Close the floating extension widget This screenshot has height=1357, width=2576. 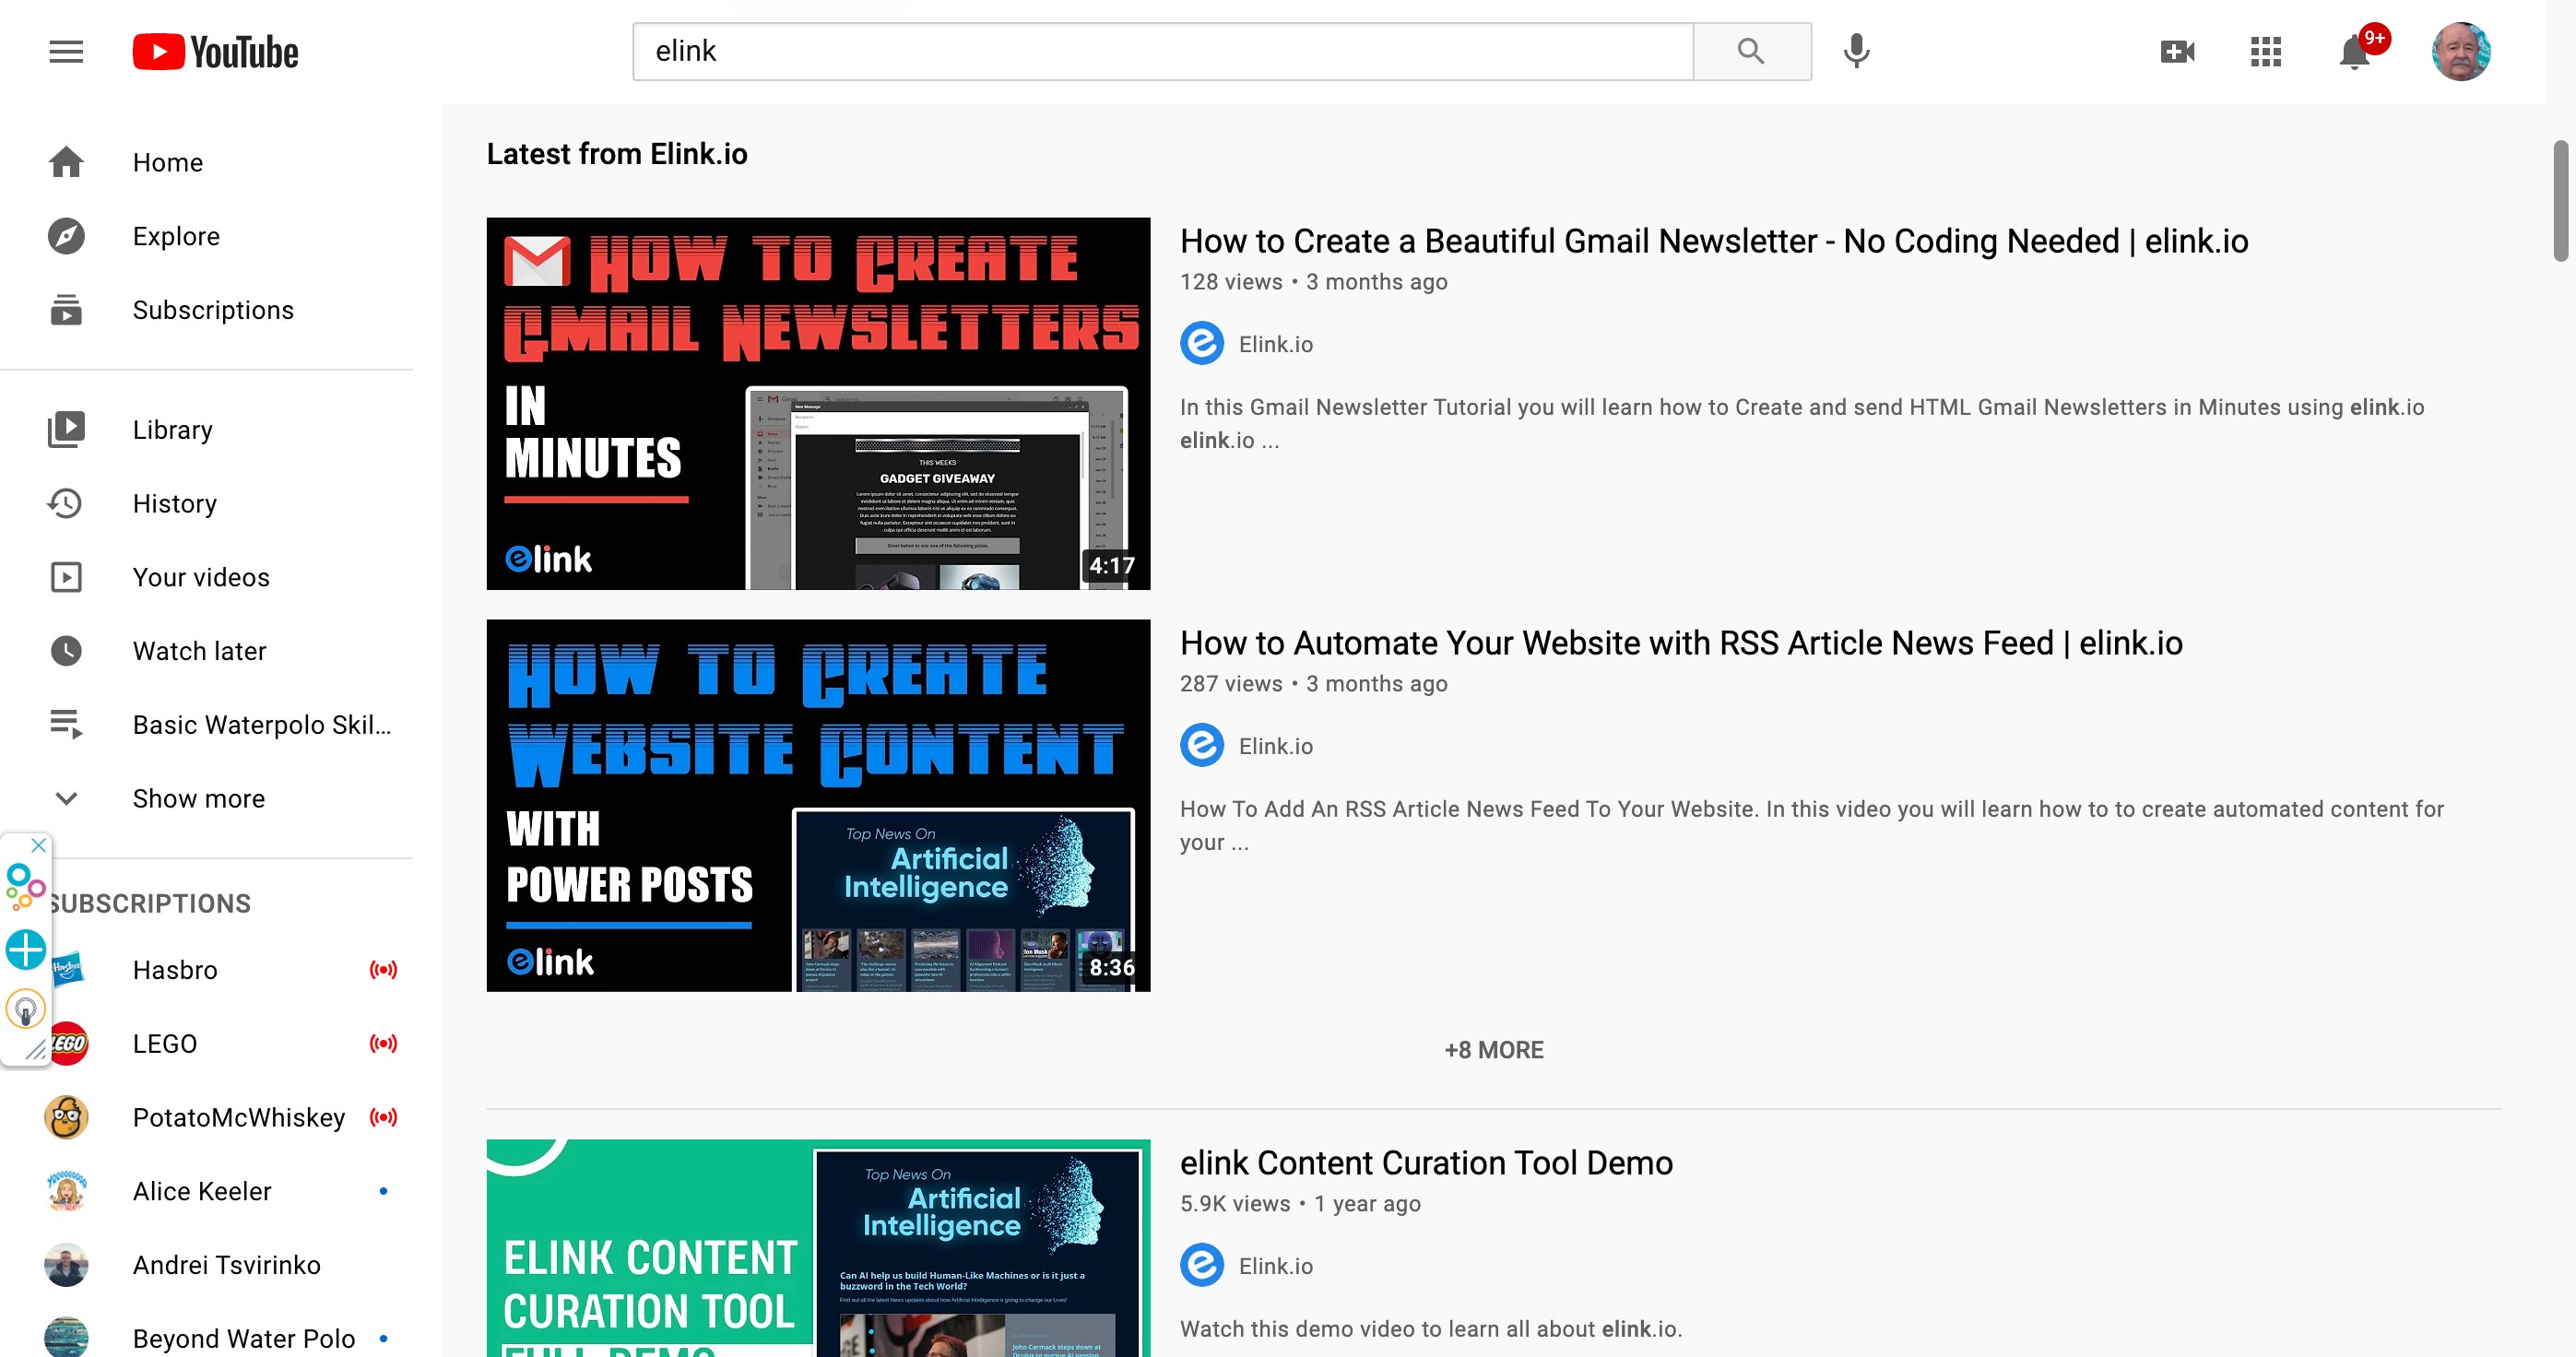point(38,845)
